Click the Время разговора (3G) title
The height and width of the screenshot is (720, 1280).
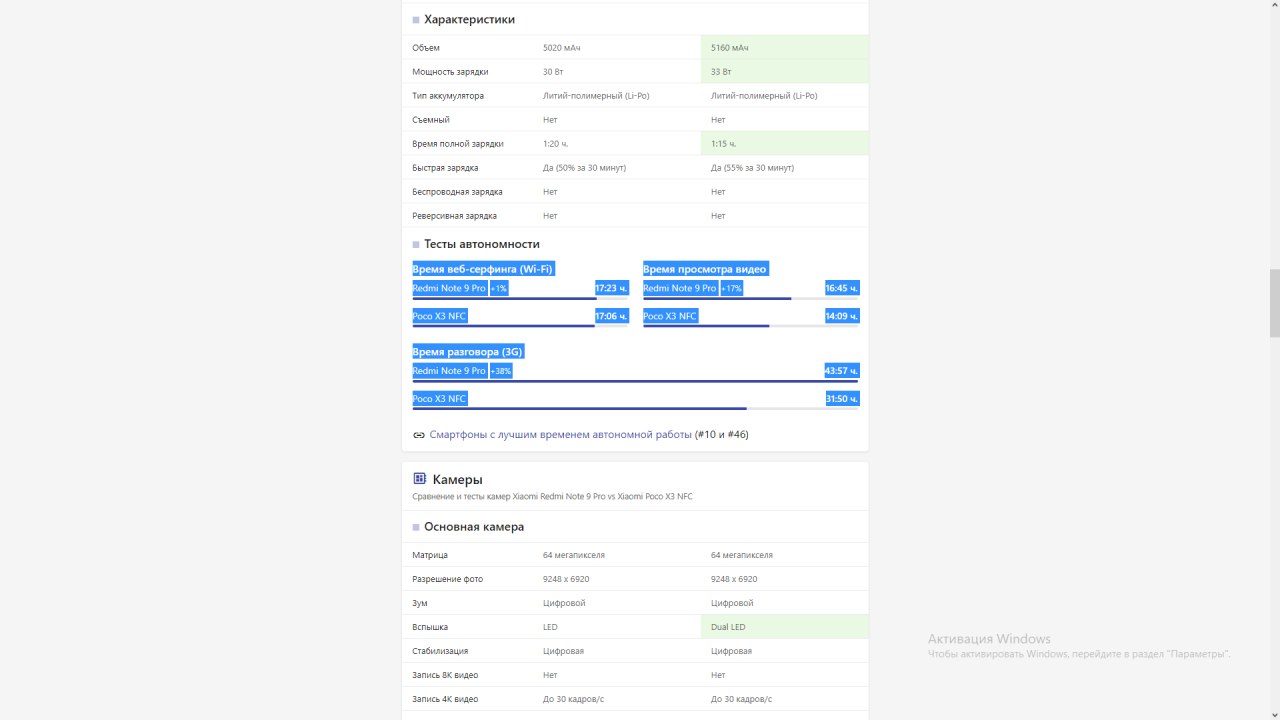click(468, 352)
